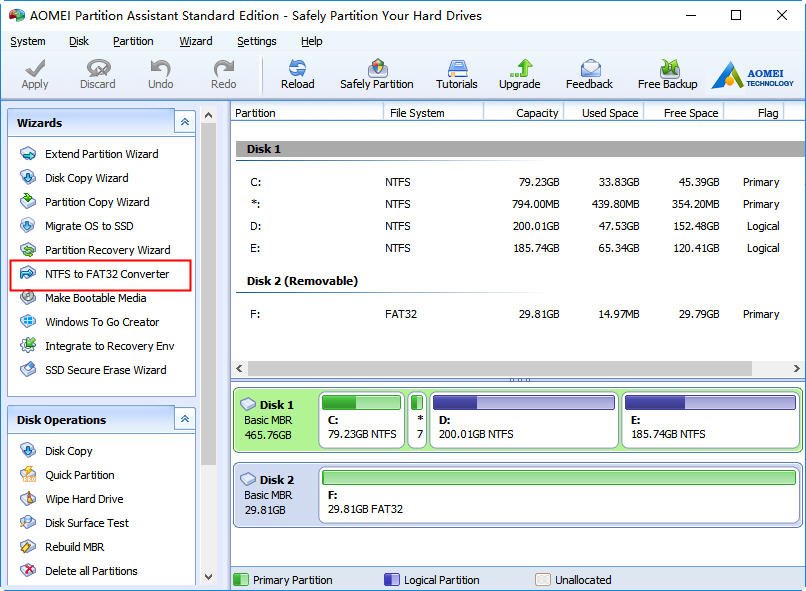Image resolution: width=806 pixels, height=591 pixels.
Task: Click partition list horizontal scroll right arrow
Action: point(796,368)
